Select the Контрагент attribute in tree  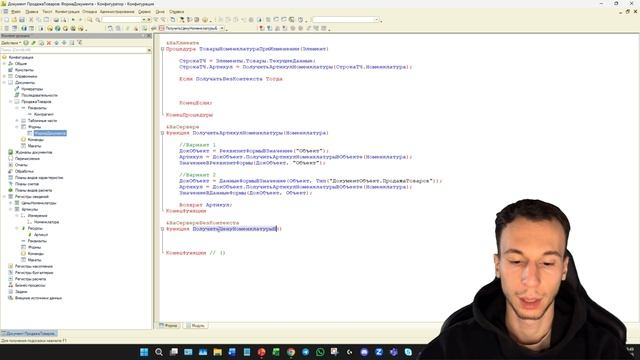coord(44,114)
